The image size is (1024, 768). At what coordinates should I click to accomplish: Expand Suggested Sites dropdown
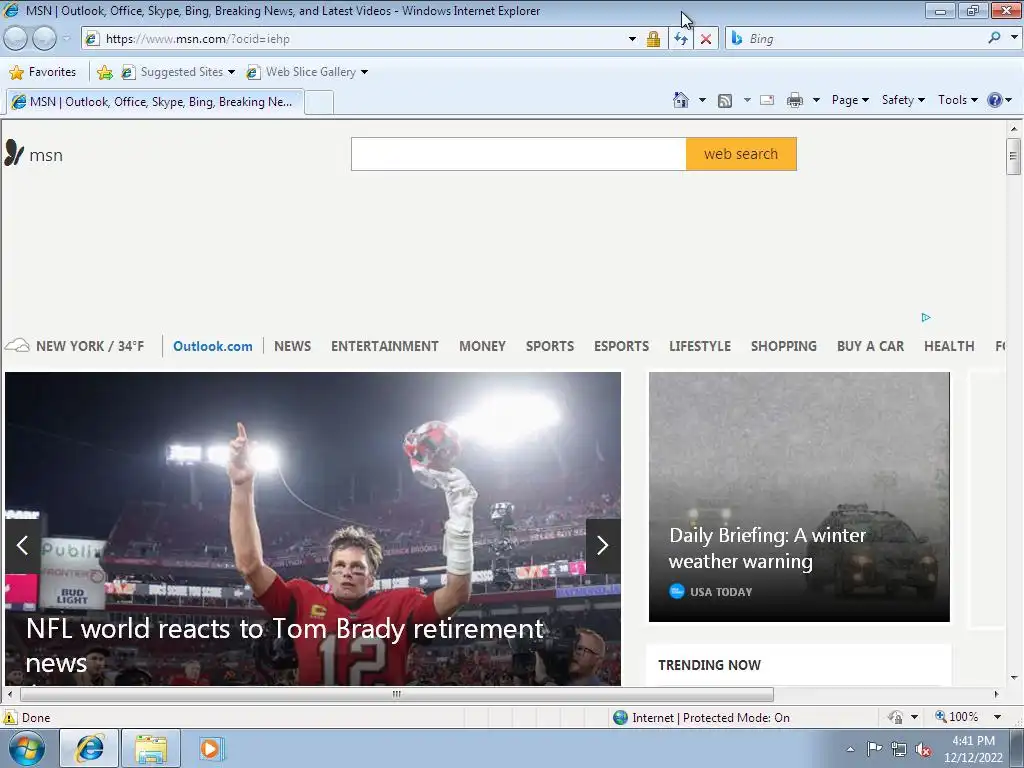coord(231,72)
